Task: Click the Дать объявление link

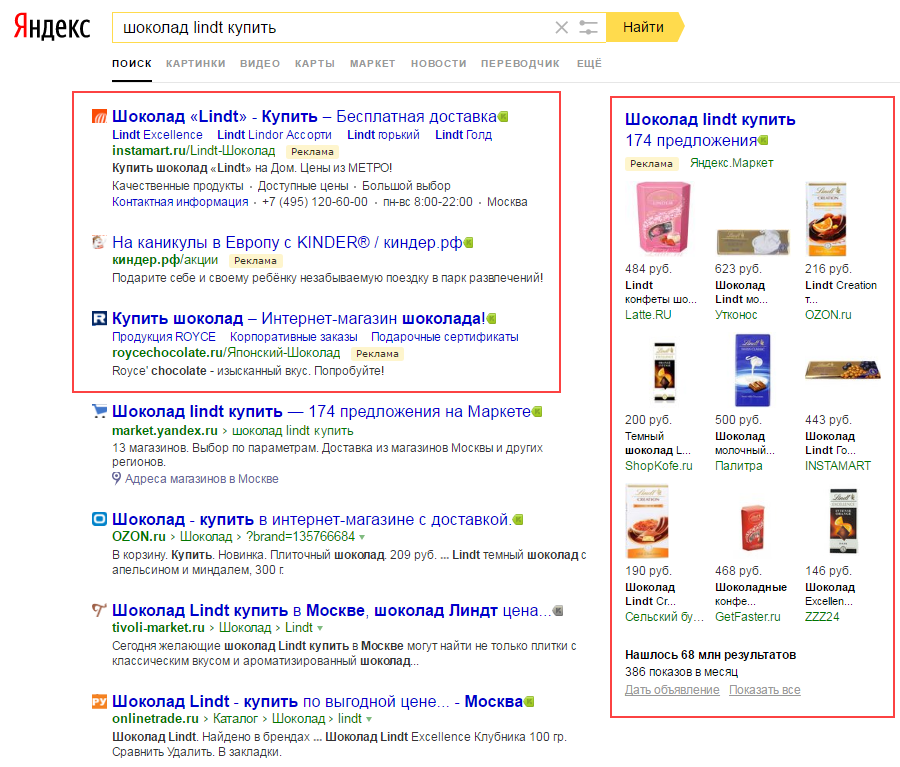Action: (671, 690)
